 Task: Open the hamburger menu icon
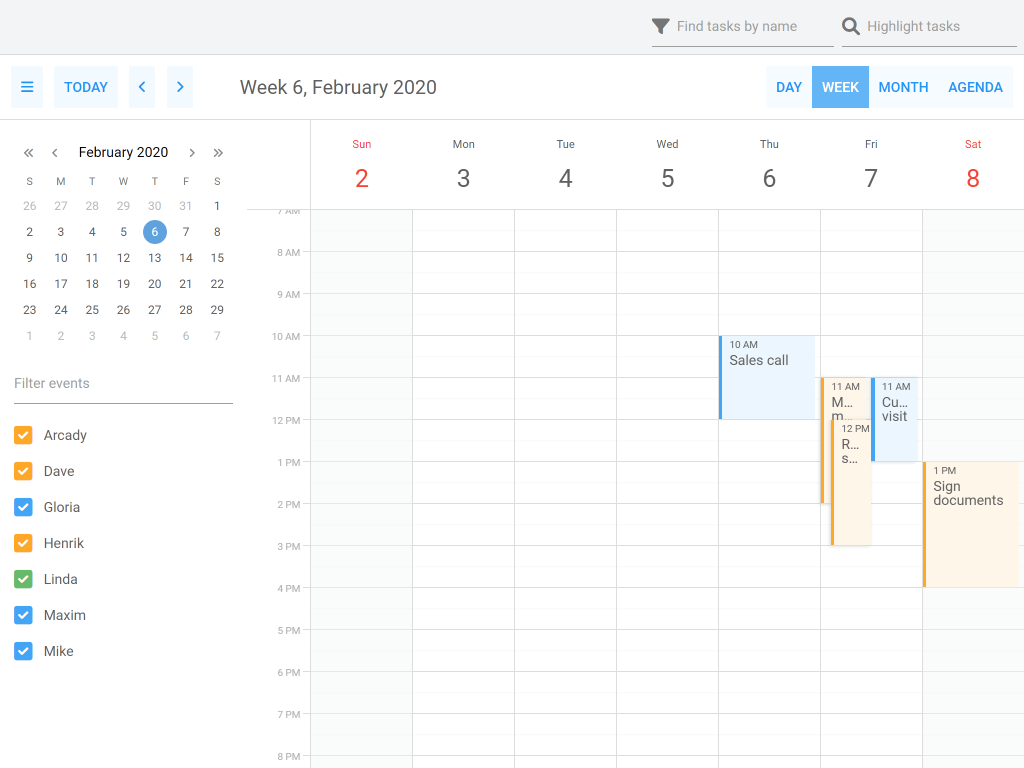coord(27,87)
